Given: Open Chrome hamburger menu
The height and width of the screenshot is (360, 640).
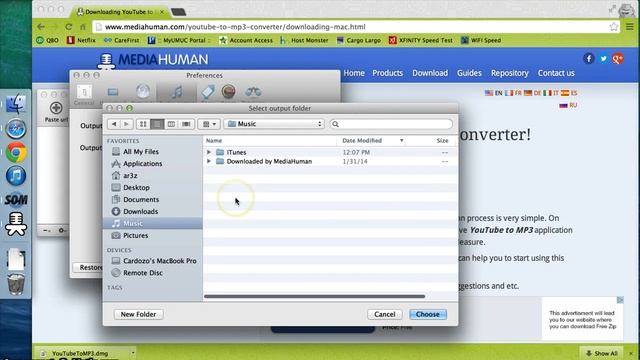Looking at the screenshot, I should (630, 27).
